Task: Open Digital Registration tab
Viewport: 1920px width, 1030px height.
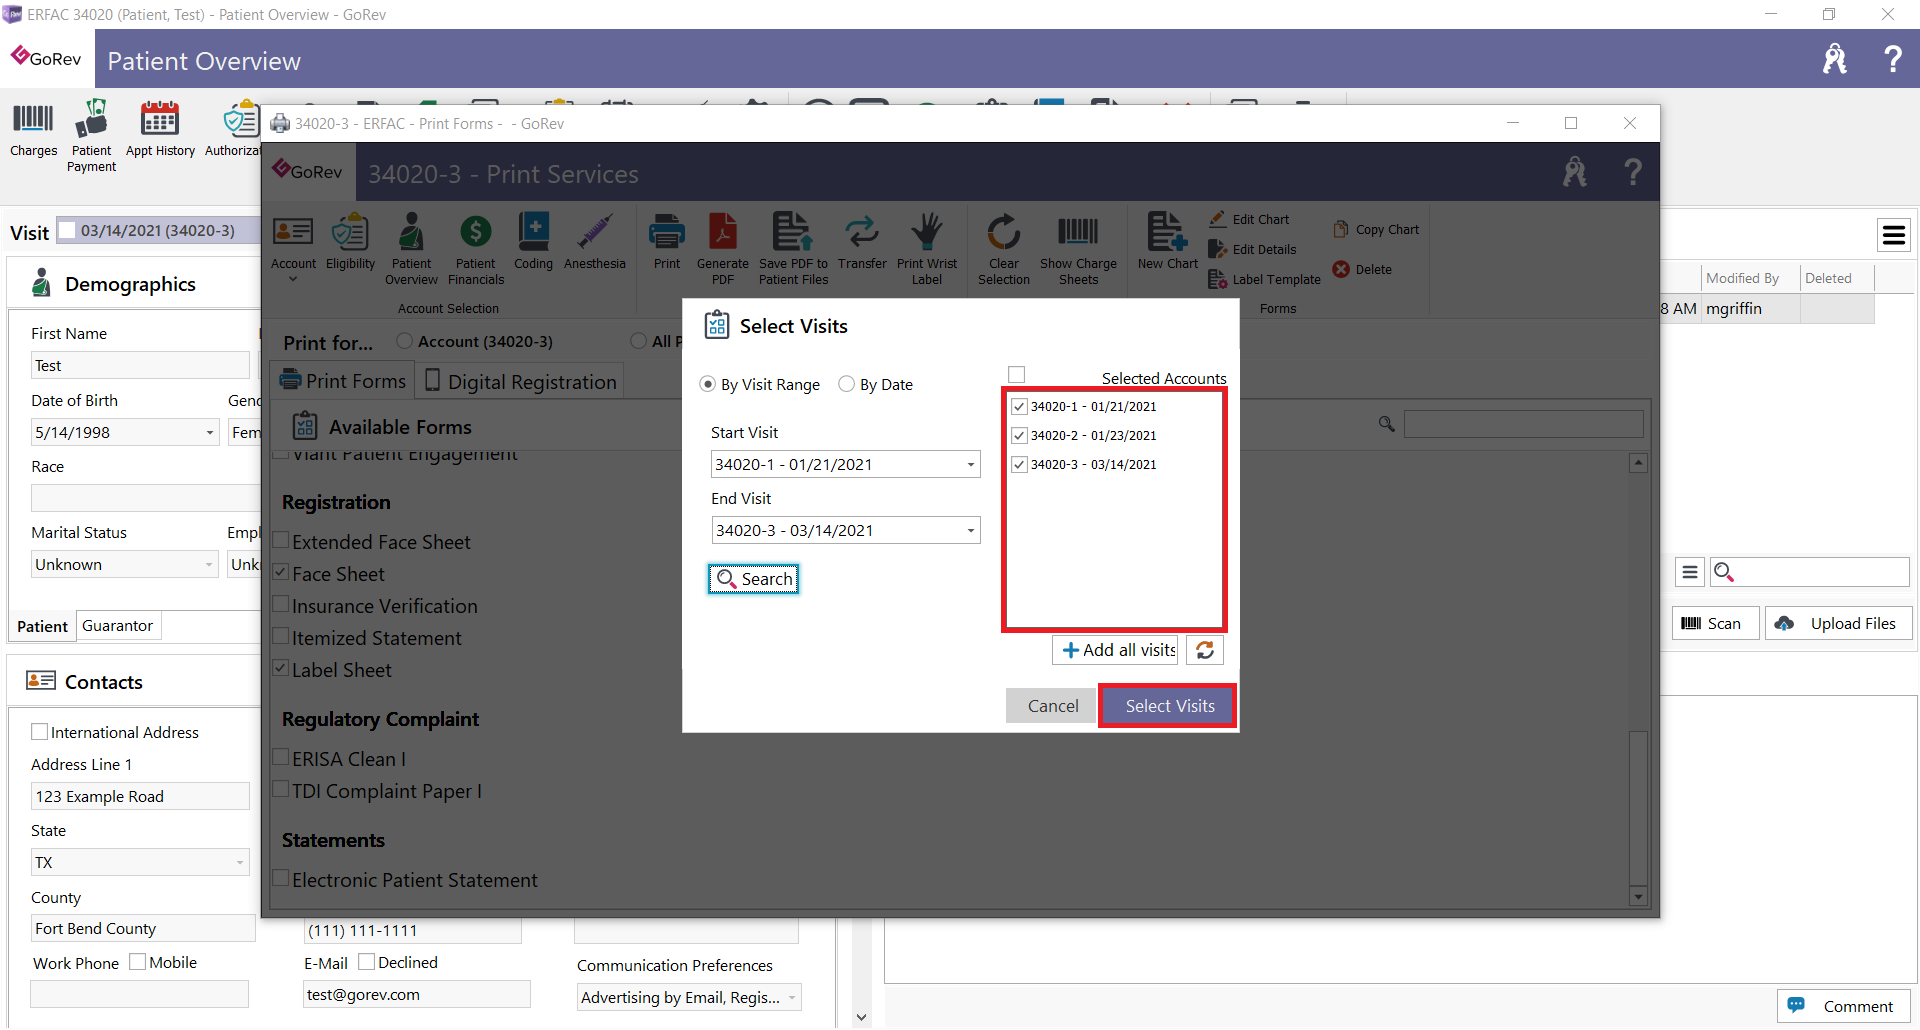Action: tap(520, 381)
